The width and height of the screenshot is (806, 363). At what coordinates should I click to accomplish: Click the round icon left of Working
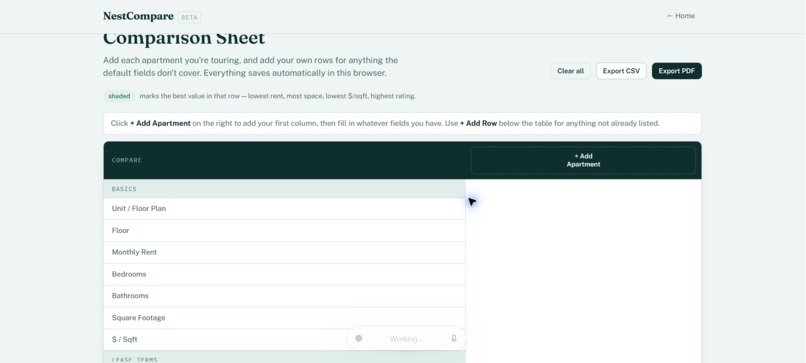click(x=358, y=338)
